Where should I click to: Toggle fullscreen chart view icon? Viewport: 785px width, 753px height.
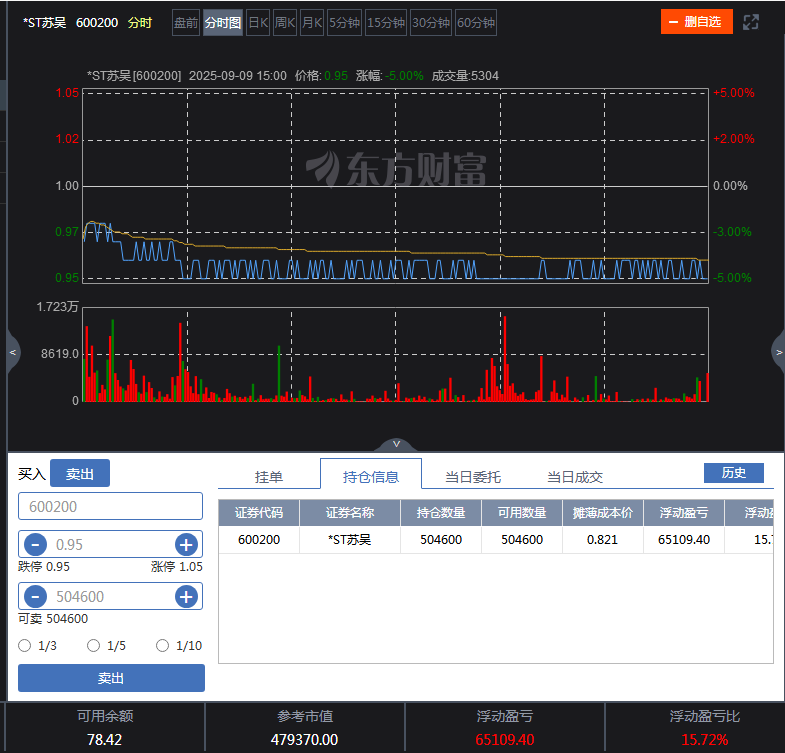pyautogui.click(x=750, y=22)
